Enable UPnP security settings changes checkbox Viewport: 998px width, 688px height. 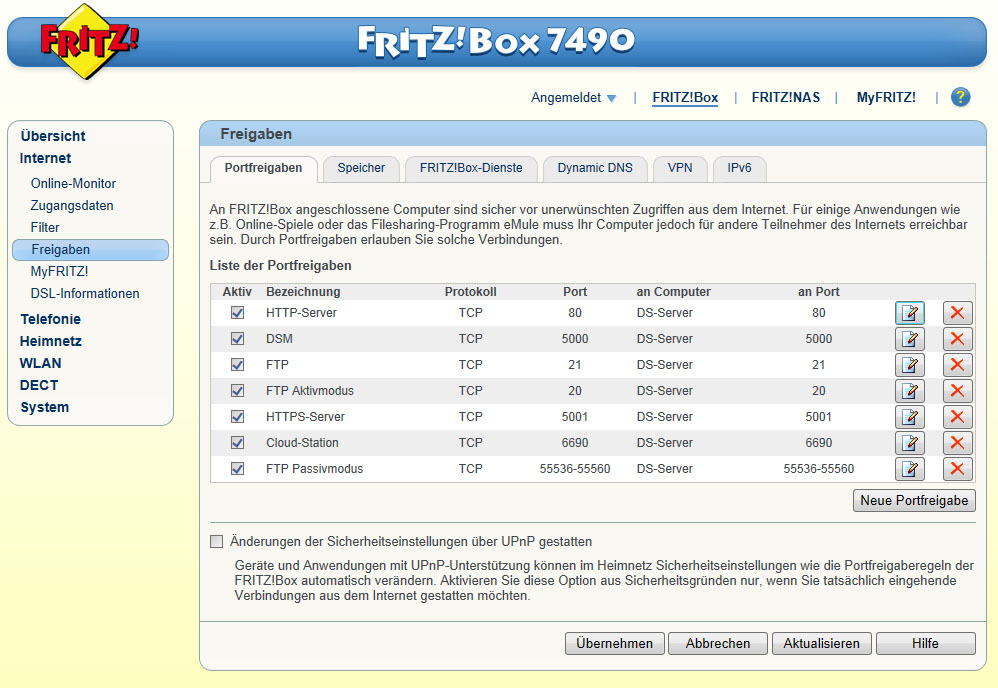tap(217, 542)
